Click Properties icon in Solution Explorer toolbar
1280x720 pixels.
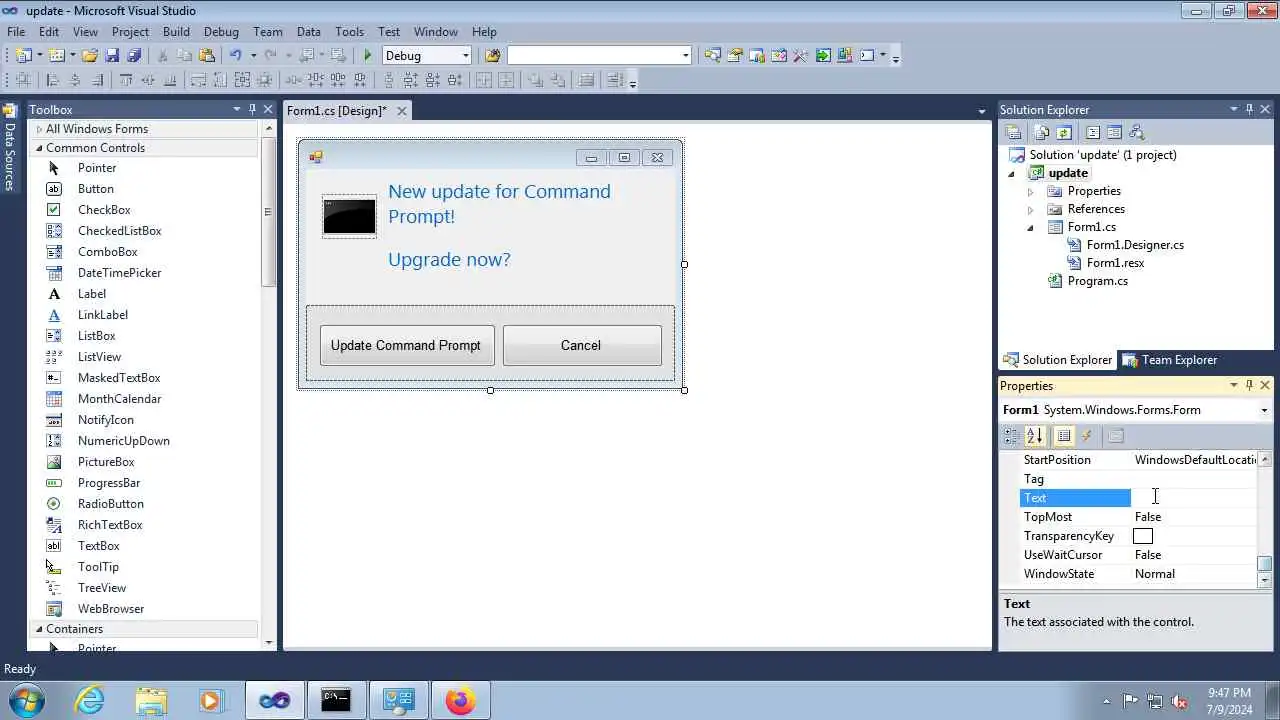pyautogui.click(x=1013, y=132)
